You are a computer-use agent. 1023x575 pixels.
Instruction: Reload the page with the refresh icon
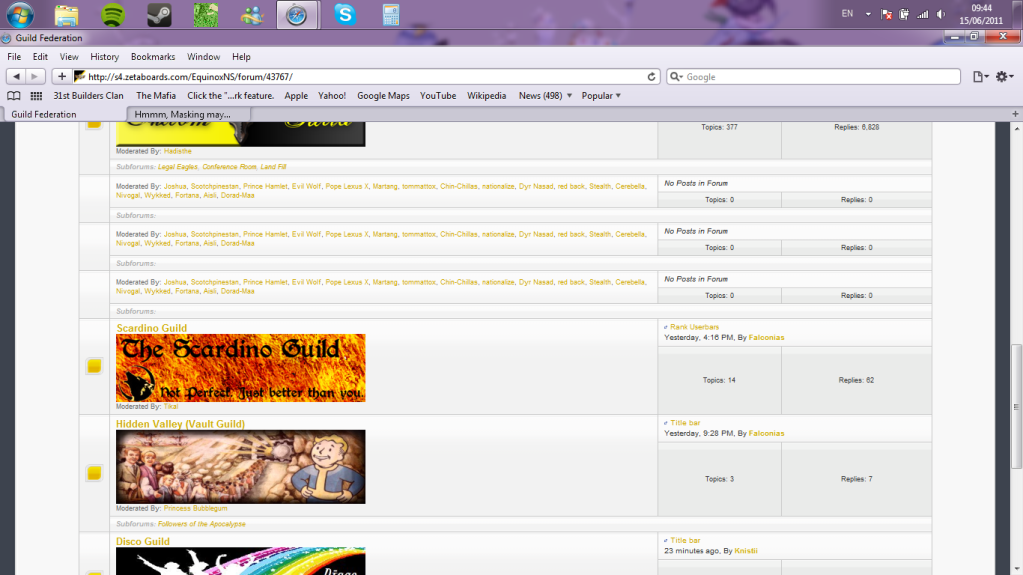tap(652, 77)
